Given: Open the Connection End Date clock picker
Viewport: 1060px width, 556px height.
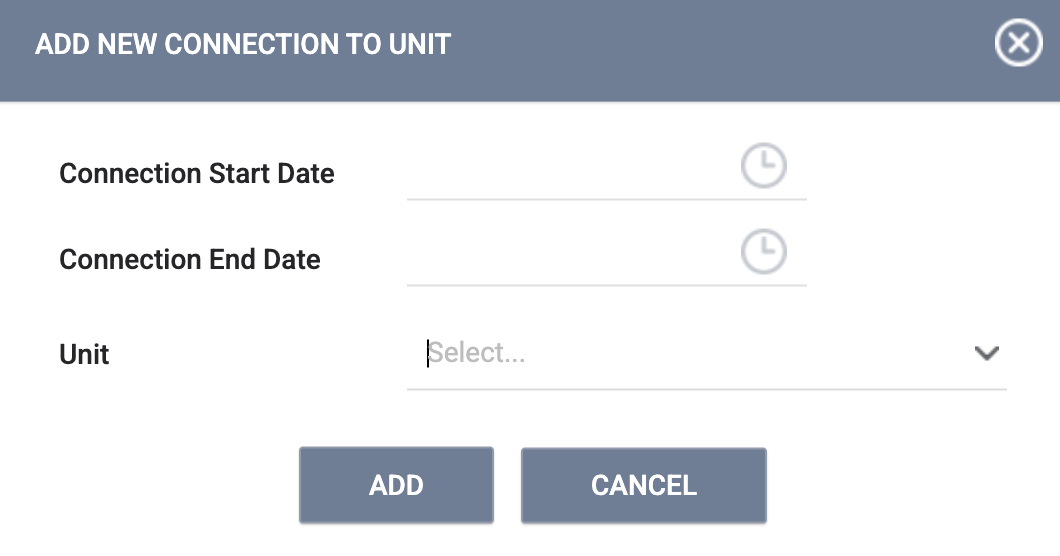Looking at the screenshot, I should click(x=763, y=251).
